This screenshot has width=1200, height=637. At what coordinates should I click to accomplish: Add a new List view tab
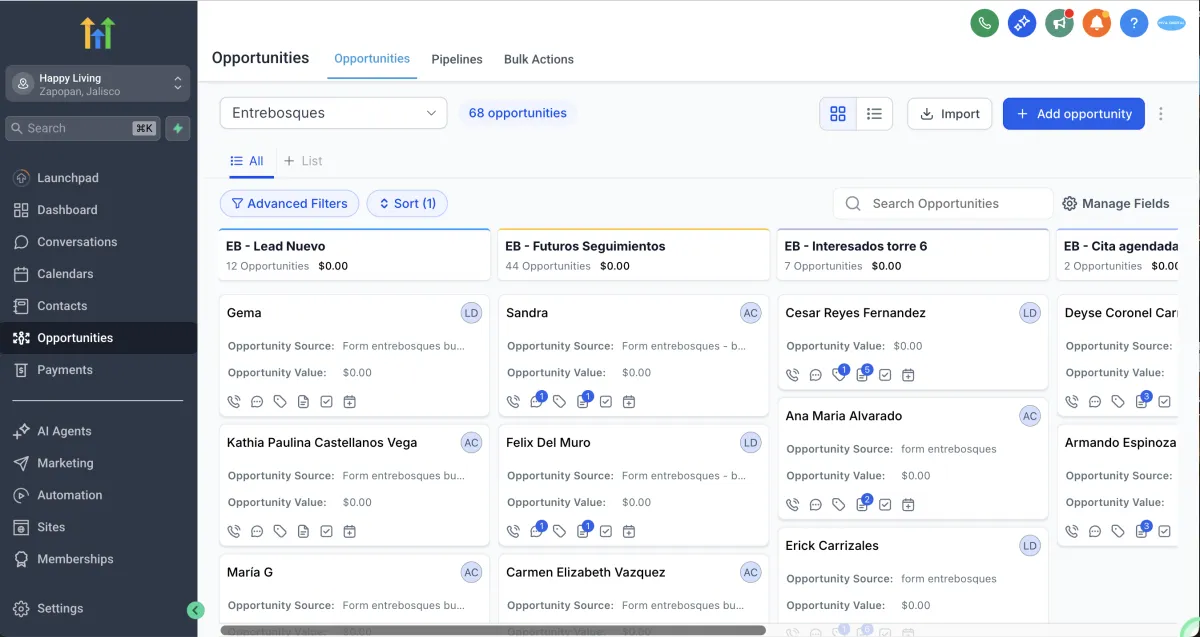(x=303, y=161)
